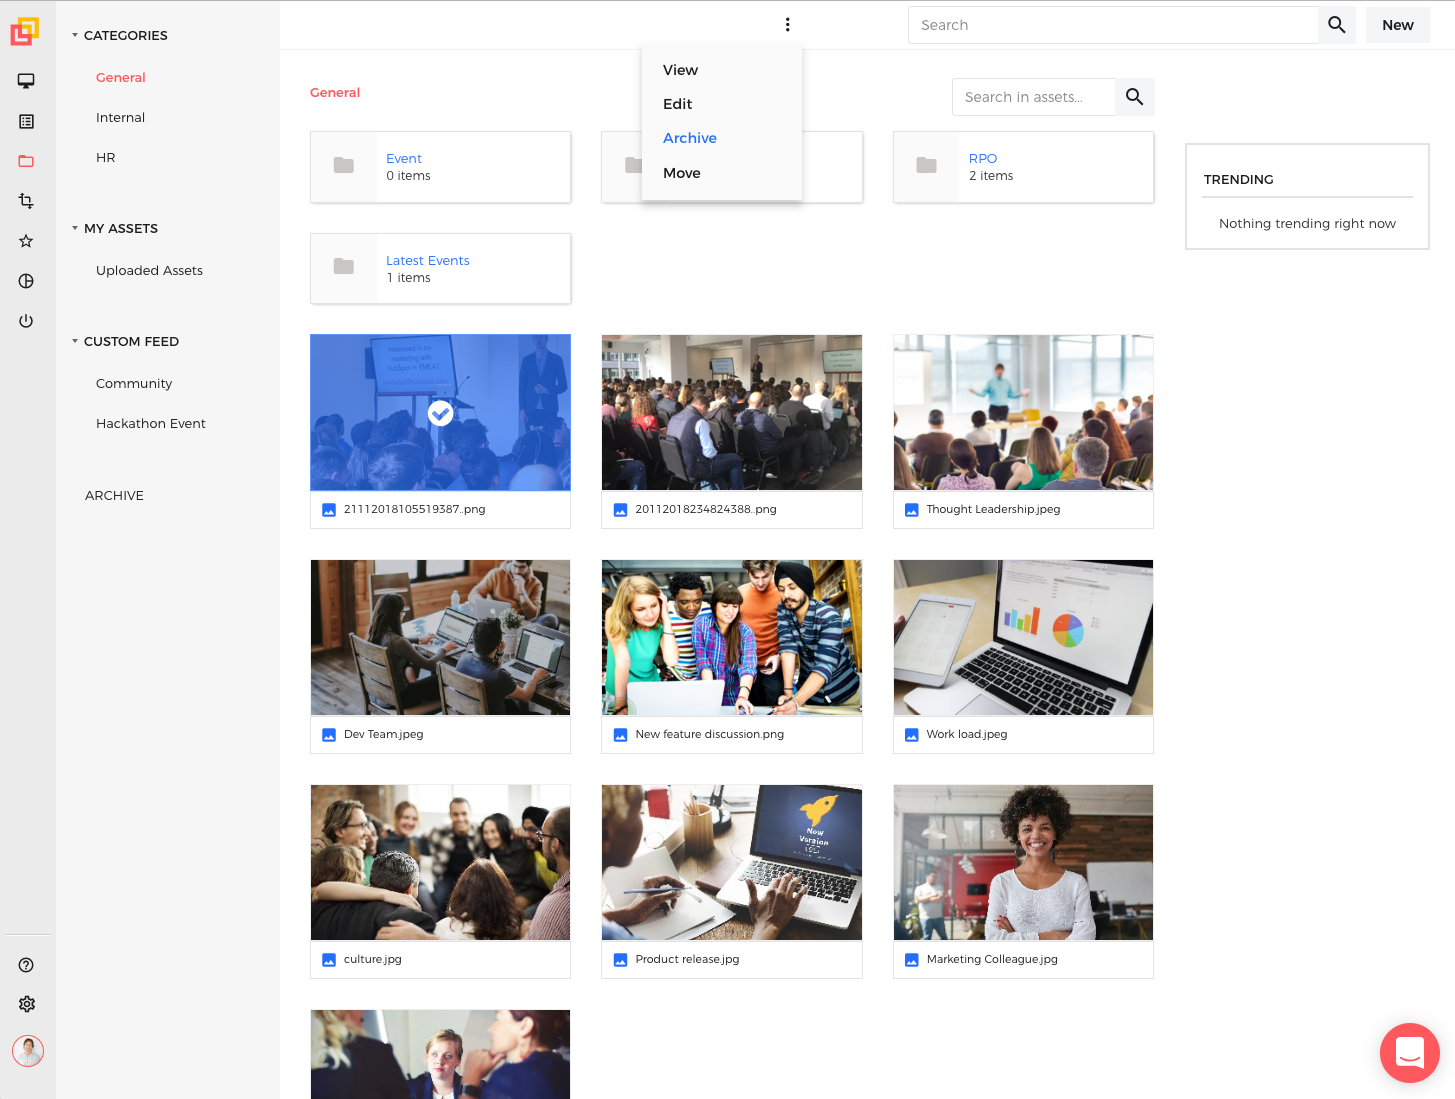This screenshot has height=1099, width=1455.
Task: Click the New button
Action: pos(1397,24)
